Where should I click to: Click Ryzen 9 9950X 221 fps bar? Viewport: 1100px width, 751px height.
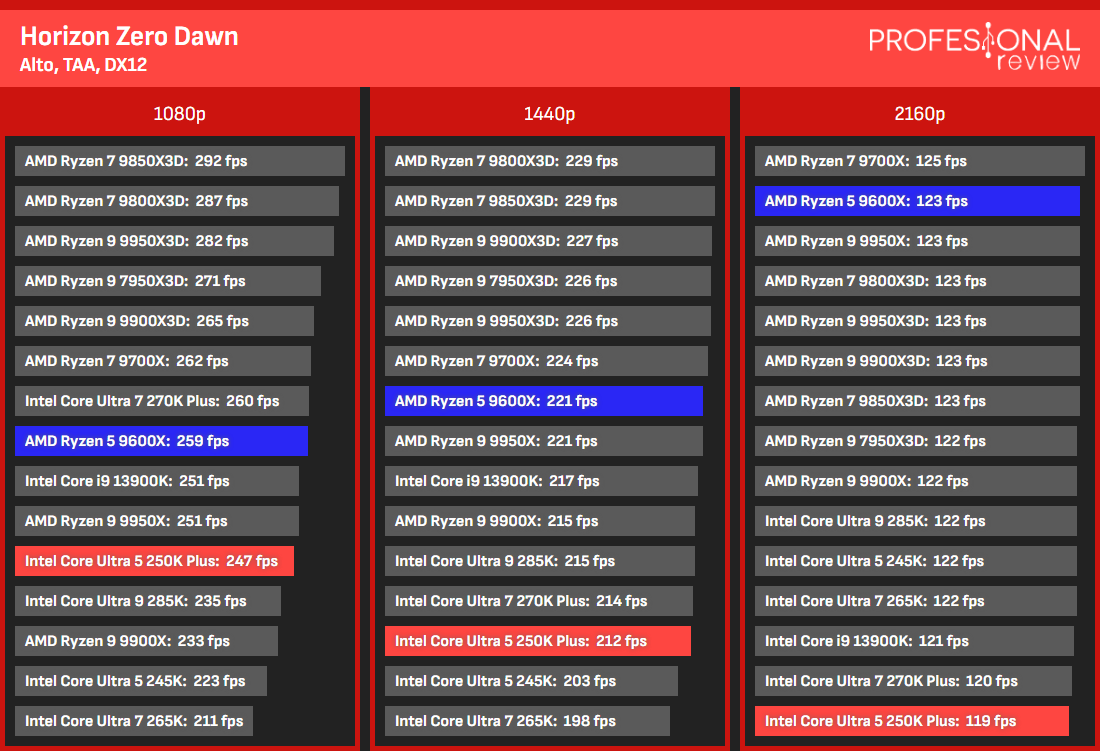(x=544, y=440)
